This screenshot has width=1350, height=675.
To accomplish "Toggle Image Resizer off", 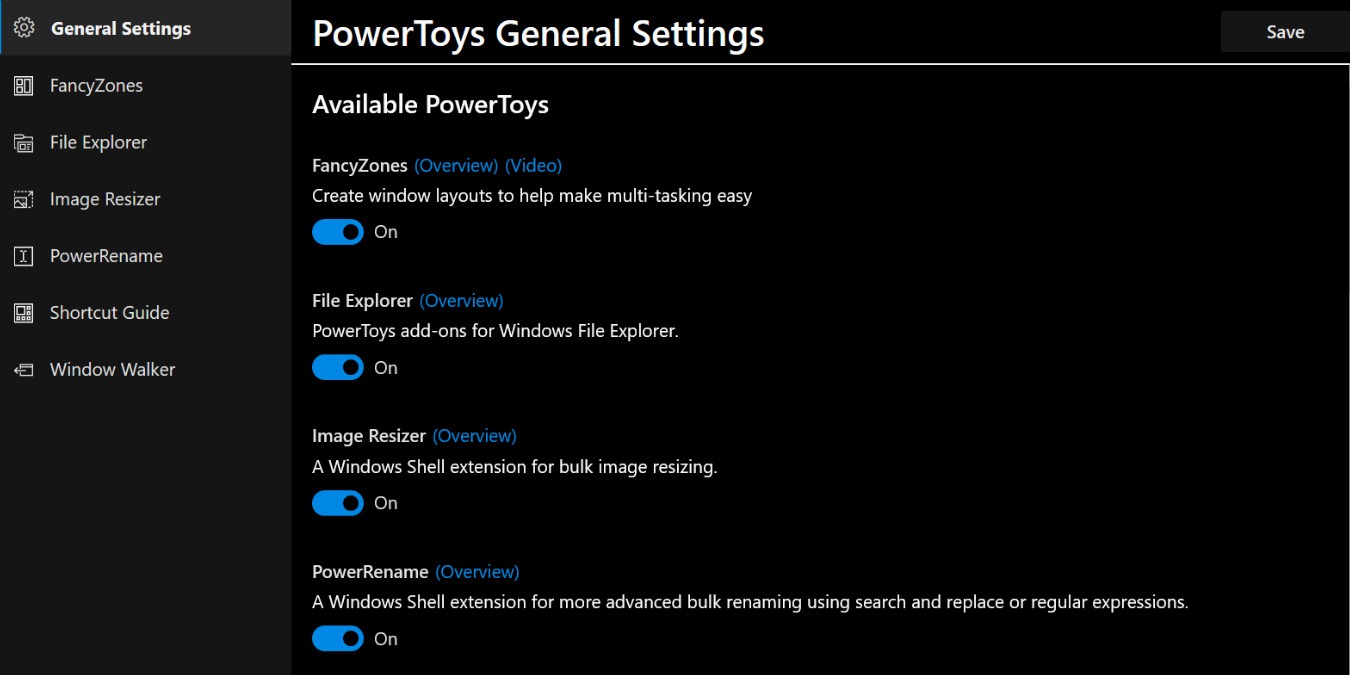I will pos(337,502).
